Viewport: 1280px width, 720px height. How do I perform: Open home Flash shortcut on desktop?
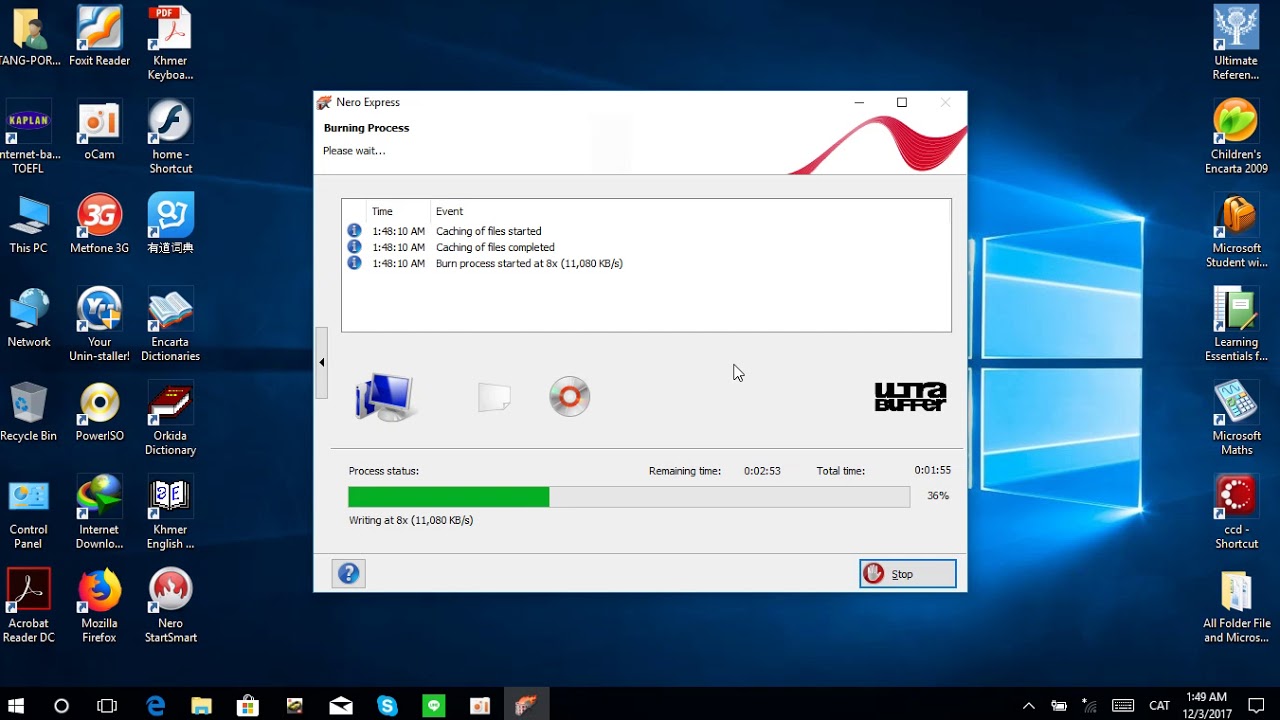coord(170,137)
